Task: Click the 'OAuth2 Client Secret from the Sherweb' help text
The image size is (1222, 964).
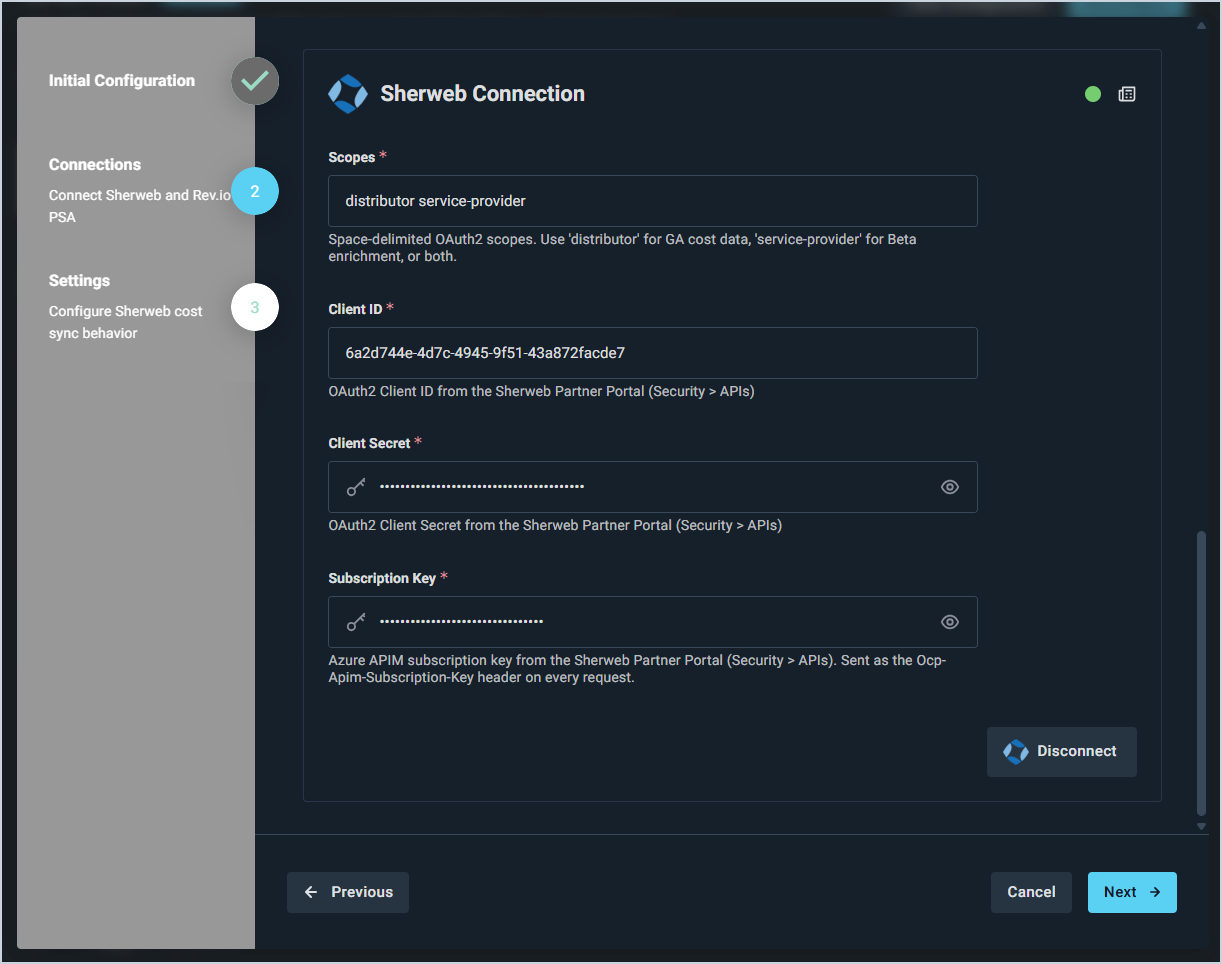Action: coord(555,525)
